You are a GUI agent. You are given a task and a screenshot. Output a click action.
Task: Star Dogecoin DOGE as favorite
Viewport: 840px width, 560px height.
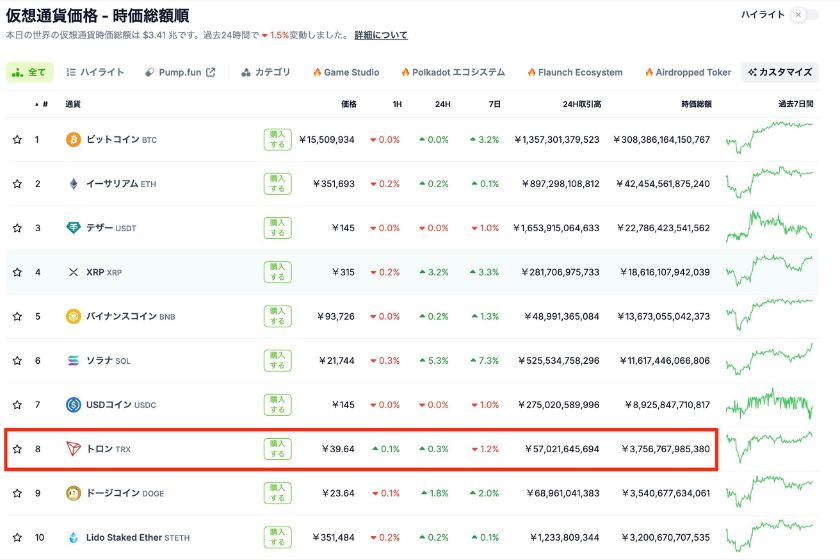[17, 494]
